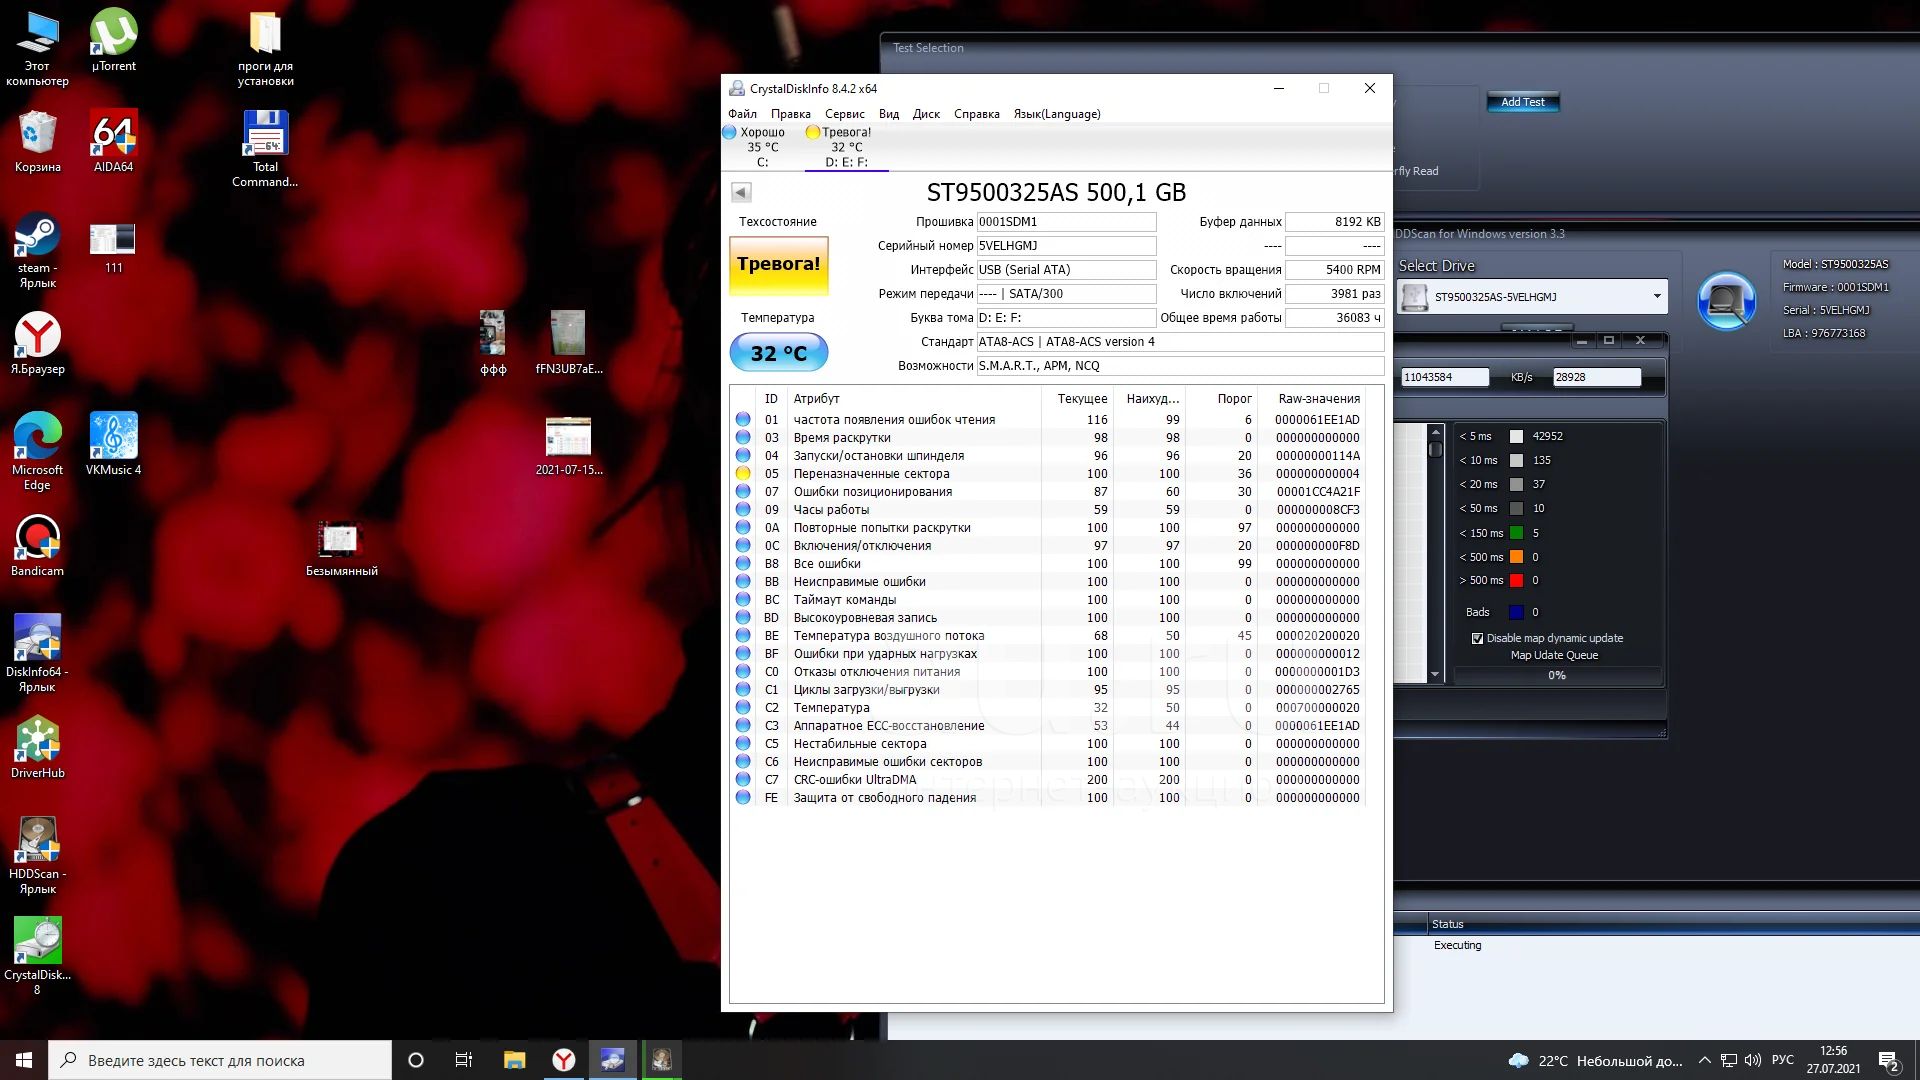Image resolution: width=1920 pixels, height=1080 pixels.
Task: Open the Файл menu
Action: click(742, 114)
